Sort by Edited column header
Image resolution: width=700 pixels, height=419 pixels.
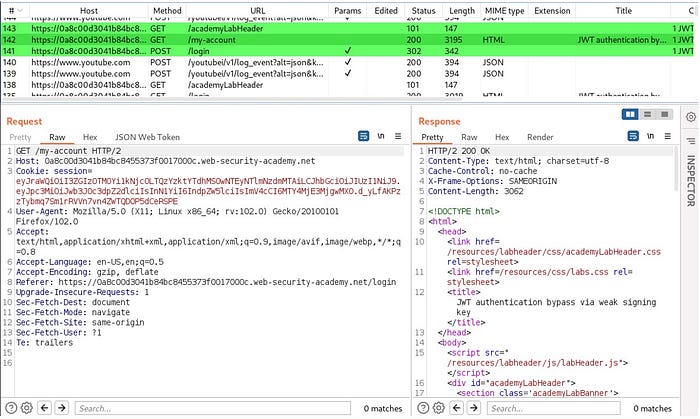click(386, 11)
